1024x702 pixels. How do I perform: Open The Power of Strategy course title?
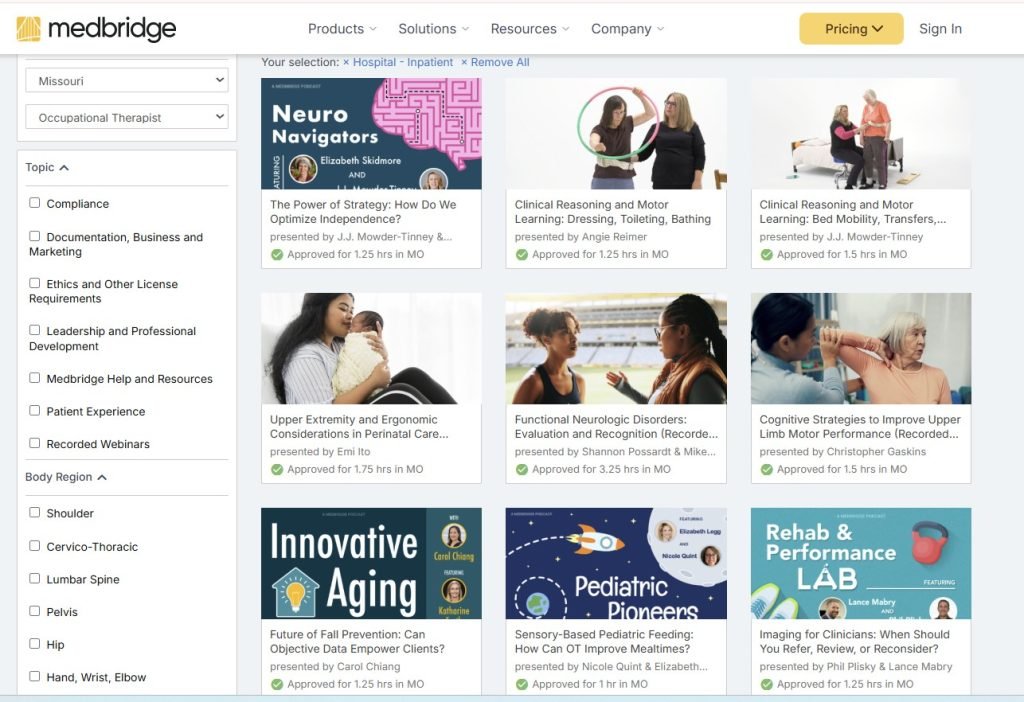[363, 212]
